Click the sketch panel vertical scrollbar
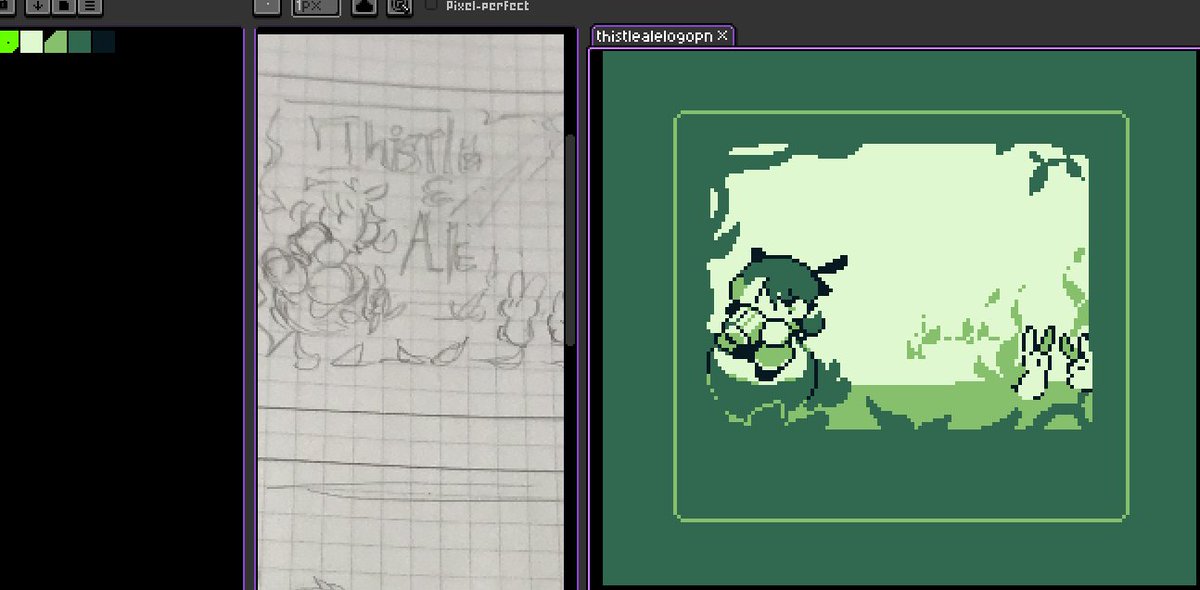1200x590 pixels. (x=571, y=240)
